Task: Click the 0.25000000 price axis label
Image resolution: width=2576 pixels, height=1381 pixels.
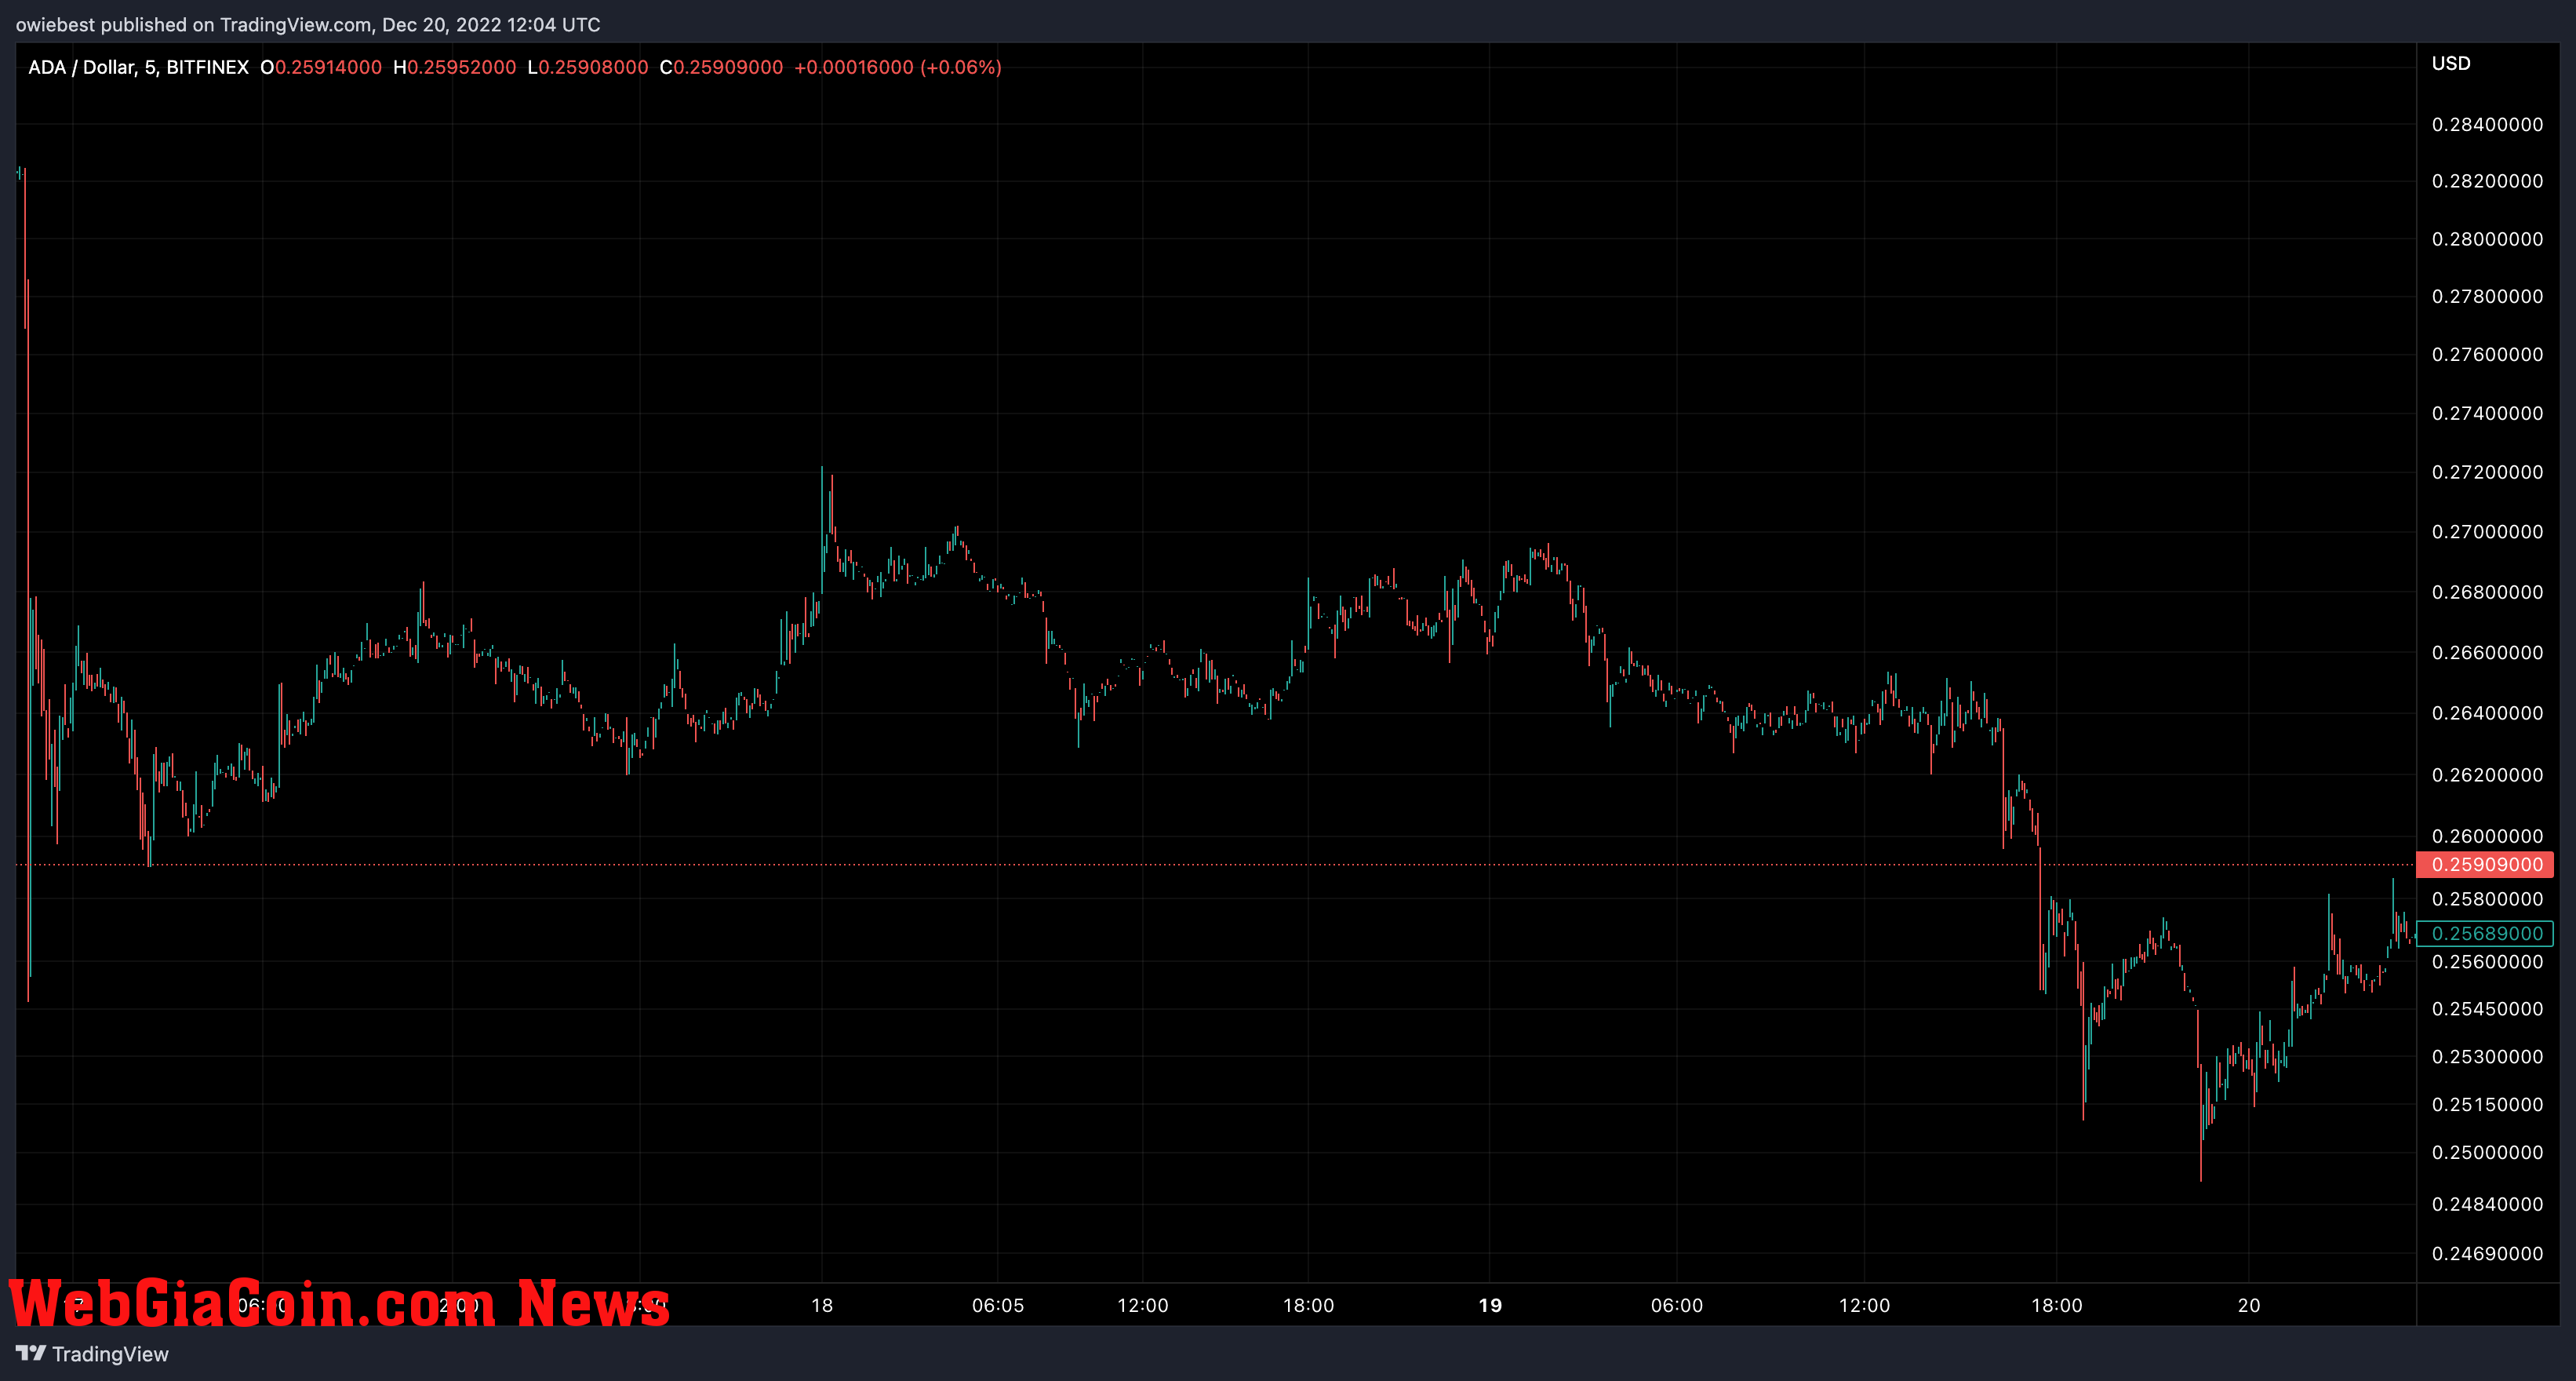Action: (x=2487, y=1153)
